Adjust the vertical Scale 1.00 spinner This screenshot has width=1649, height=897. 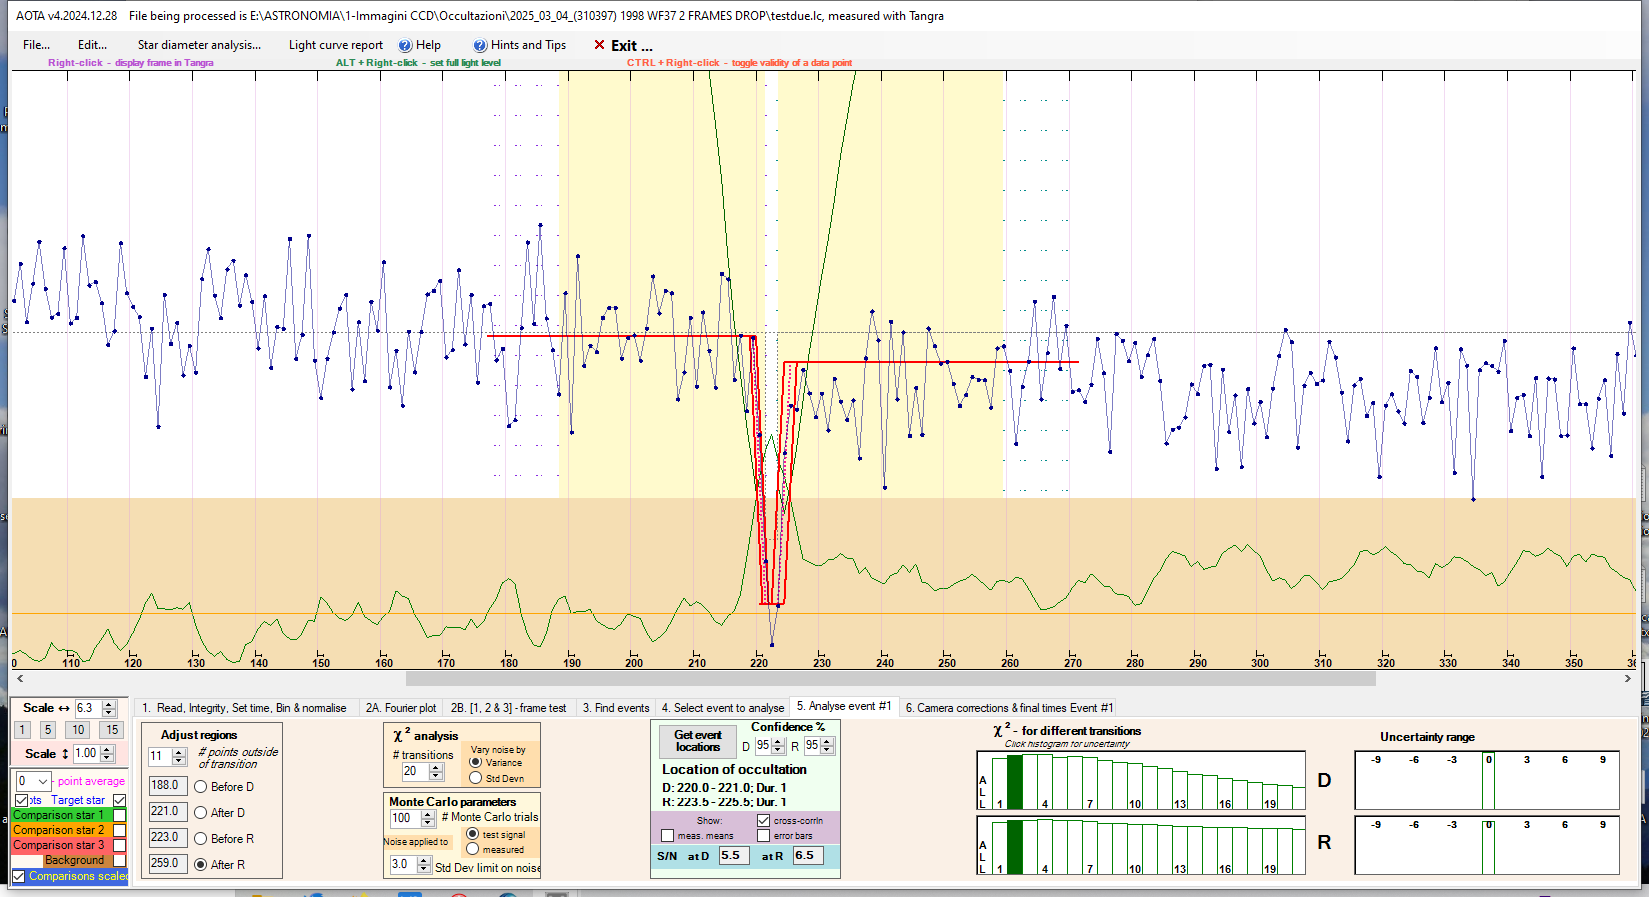tap(107, 754)
